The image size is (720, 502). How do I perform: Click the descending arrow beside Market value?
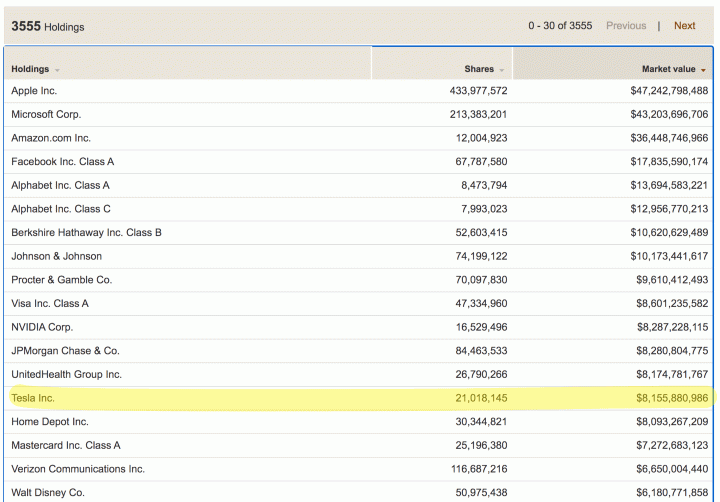point(704,70)
